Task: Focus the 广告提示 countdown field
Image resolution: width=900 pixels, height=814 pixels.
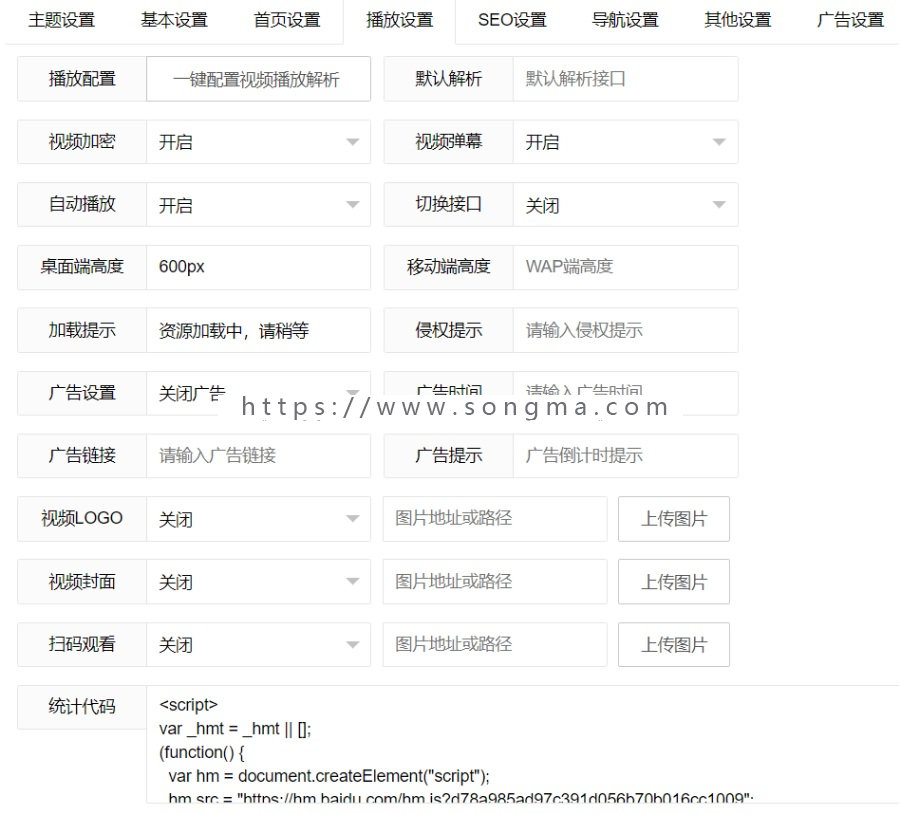Action: tap(625, 456)
